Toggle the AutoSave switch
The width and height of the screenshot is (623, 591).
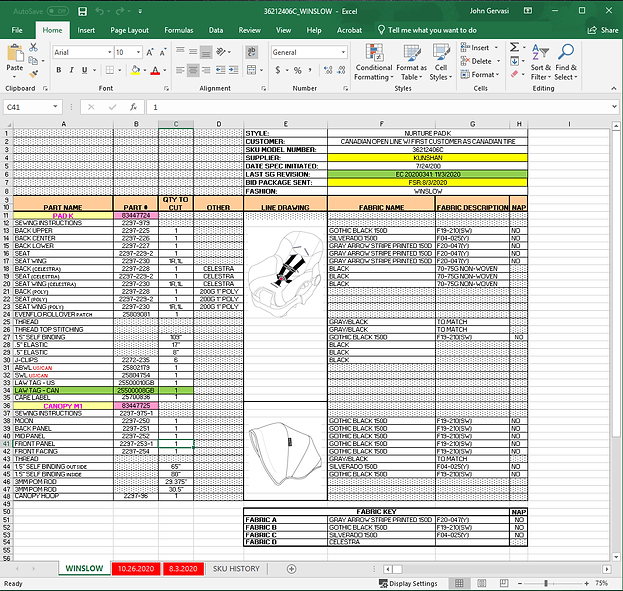tap(58, 11)
